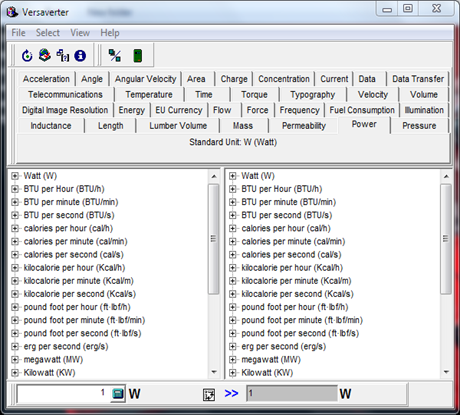Switch to the Typography tab

click(312, 95)
